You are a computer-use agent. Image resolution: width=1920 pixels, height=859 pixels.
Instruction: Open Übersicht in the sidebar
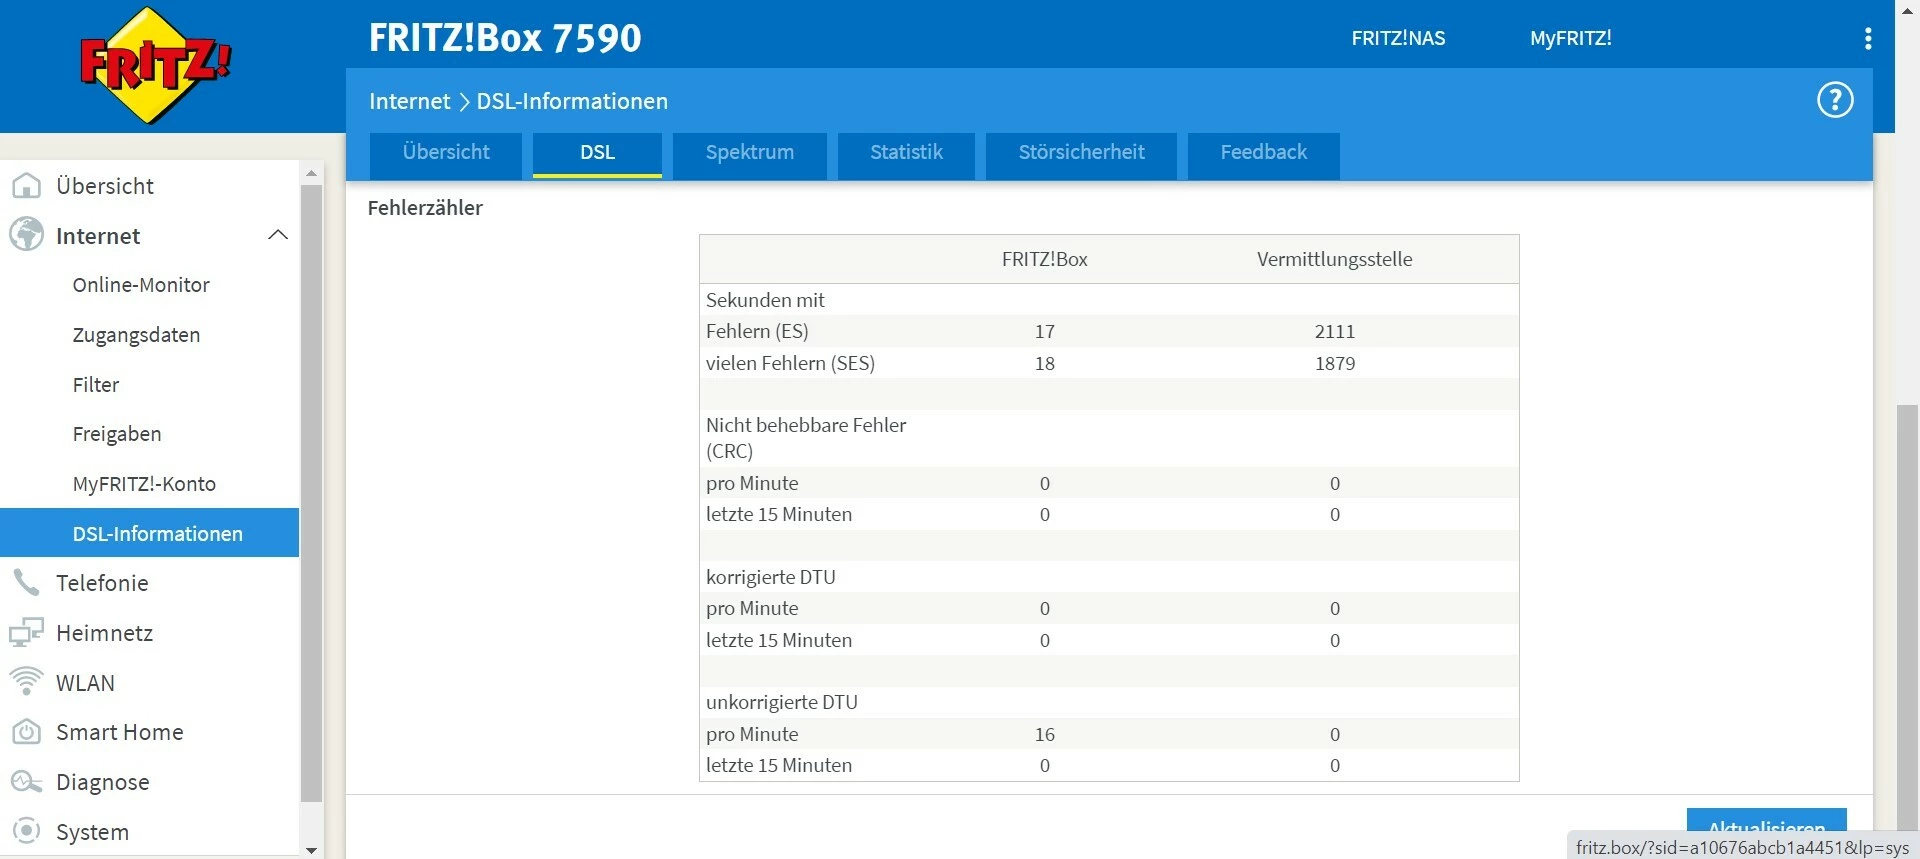coord(105,186)
